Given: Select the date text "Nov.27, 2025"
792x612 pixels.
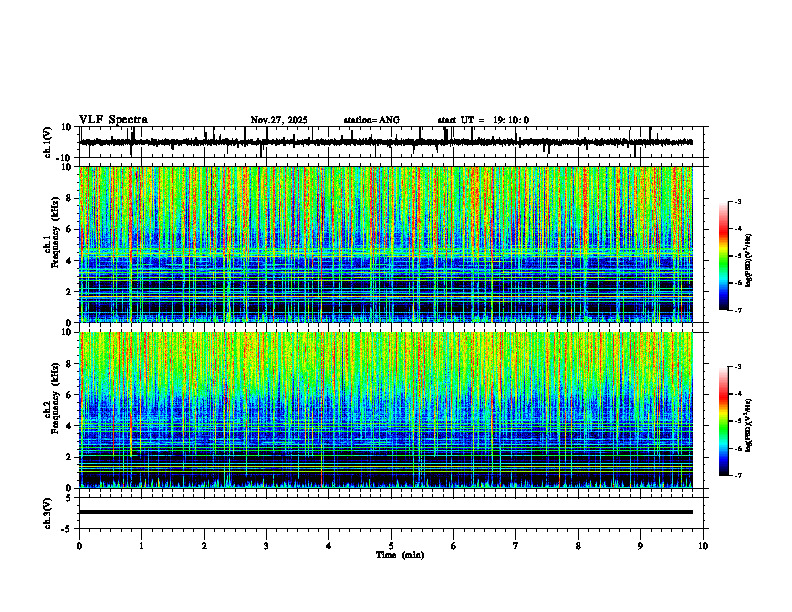Looking at the screenshot, I should 279,120.
